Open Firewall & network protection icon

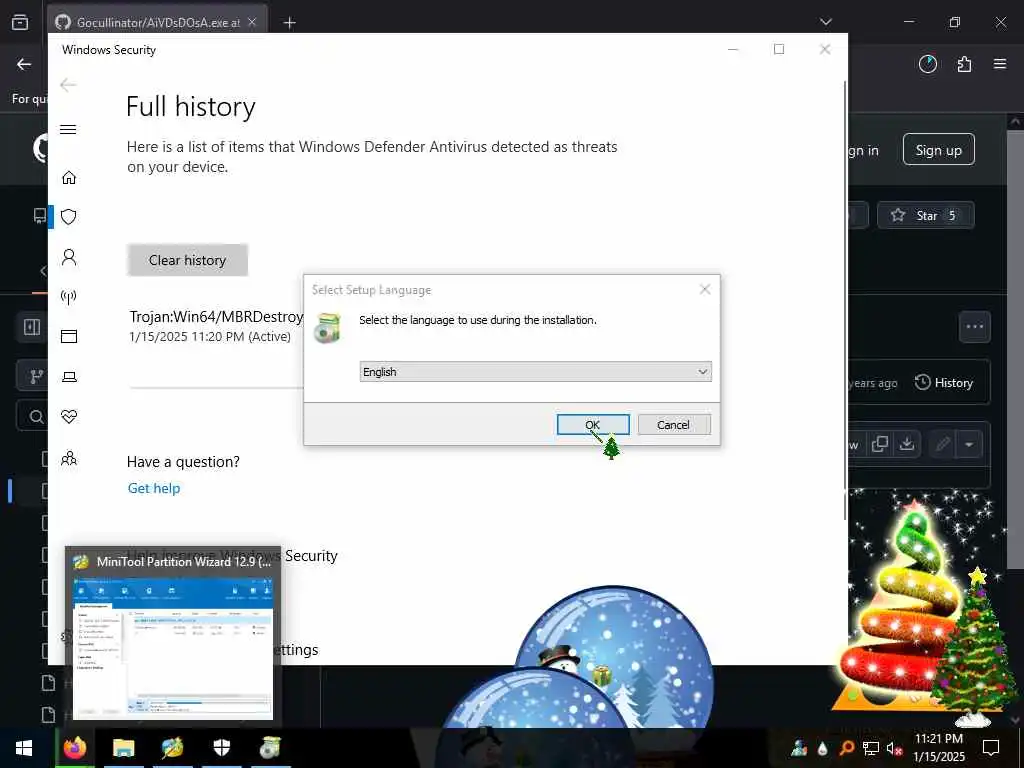[69, 297]
